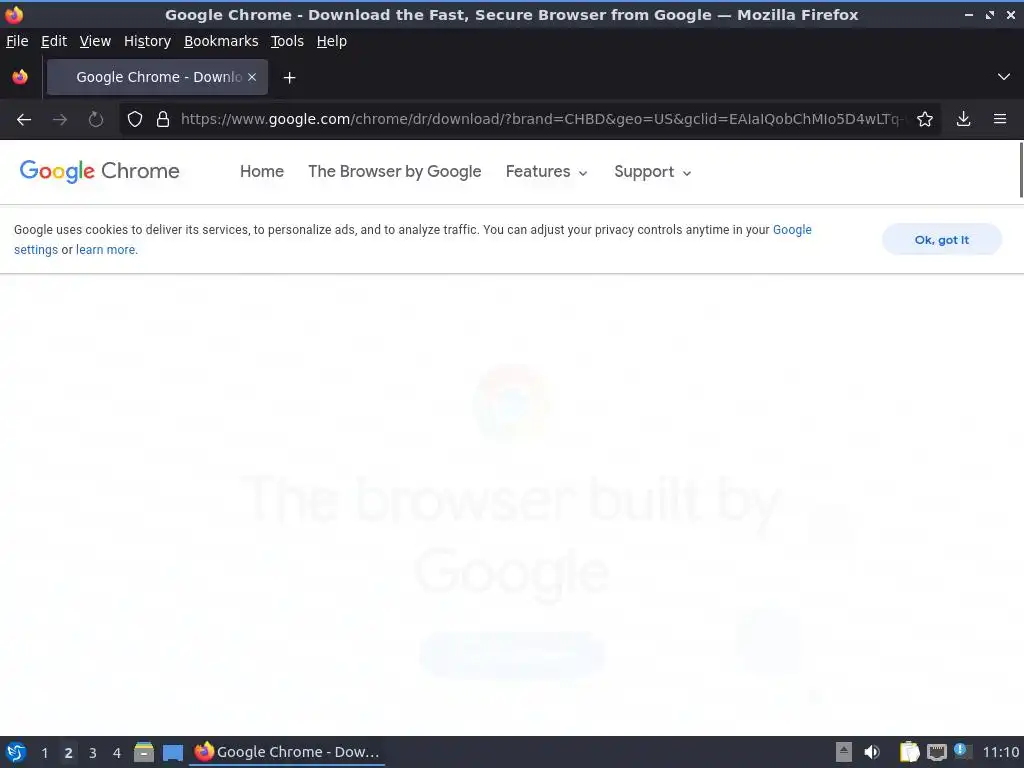
Task: Open the file manager taskbar icon
Action: tap(144, 752)
